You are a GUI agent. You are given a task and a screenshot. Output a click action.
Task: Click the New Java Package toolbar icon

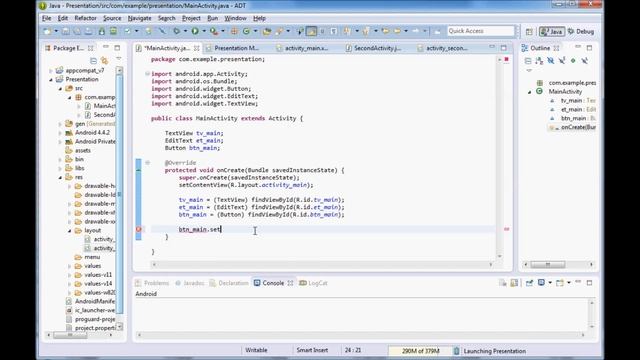click(x=234, y=31)
